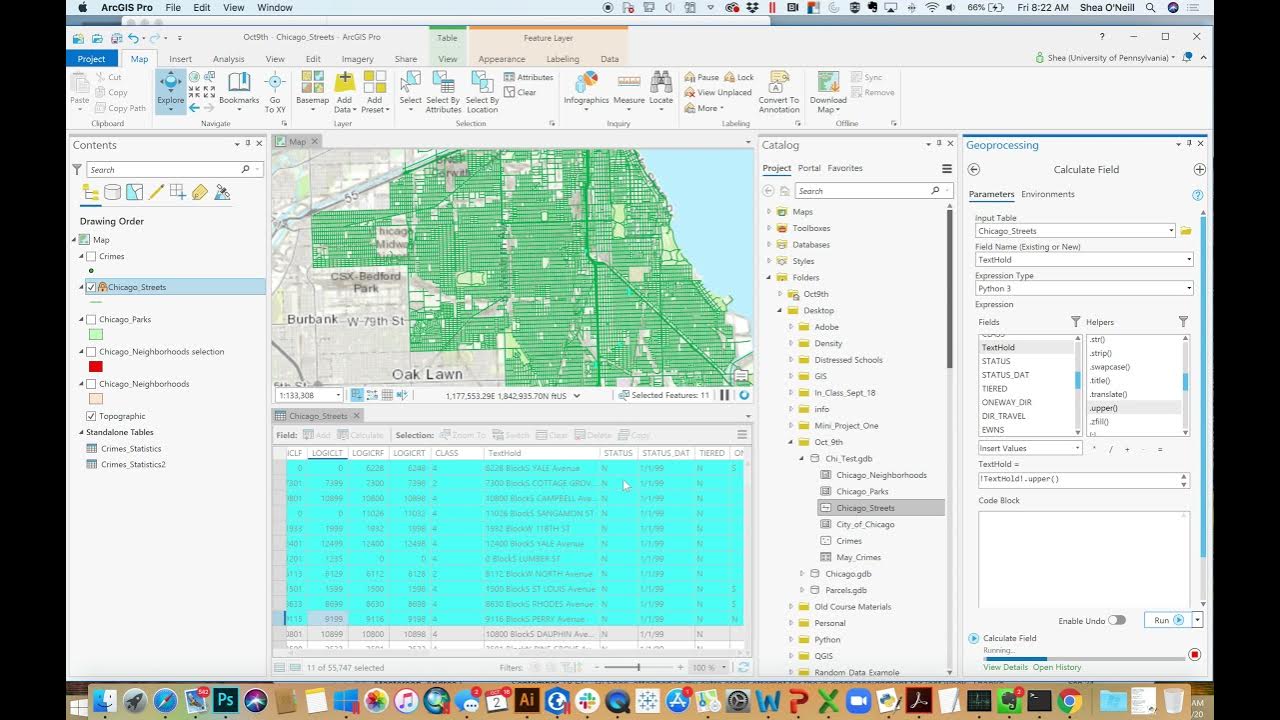Click the View Details link
Viewport: 1280px width, 720px height.
[1005, 667]
